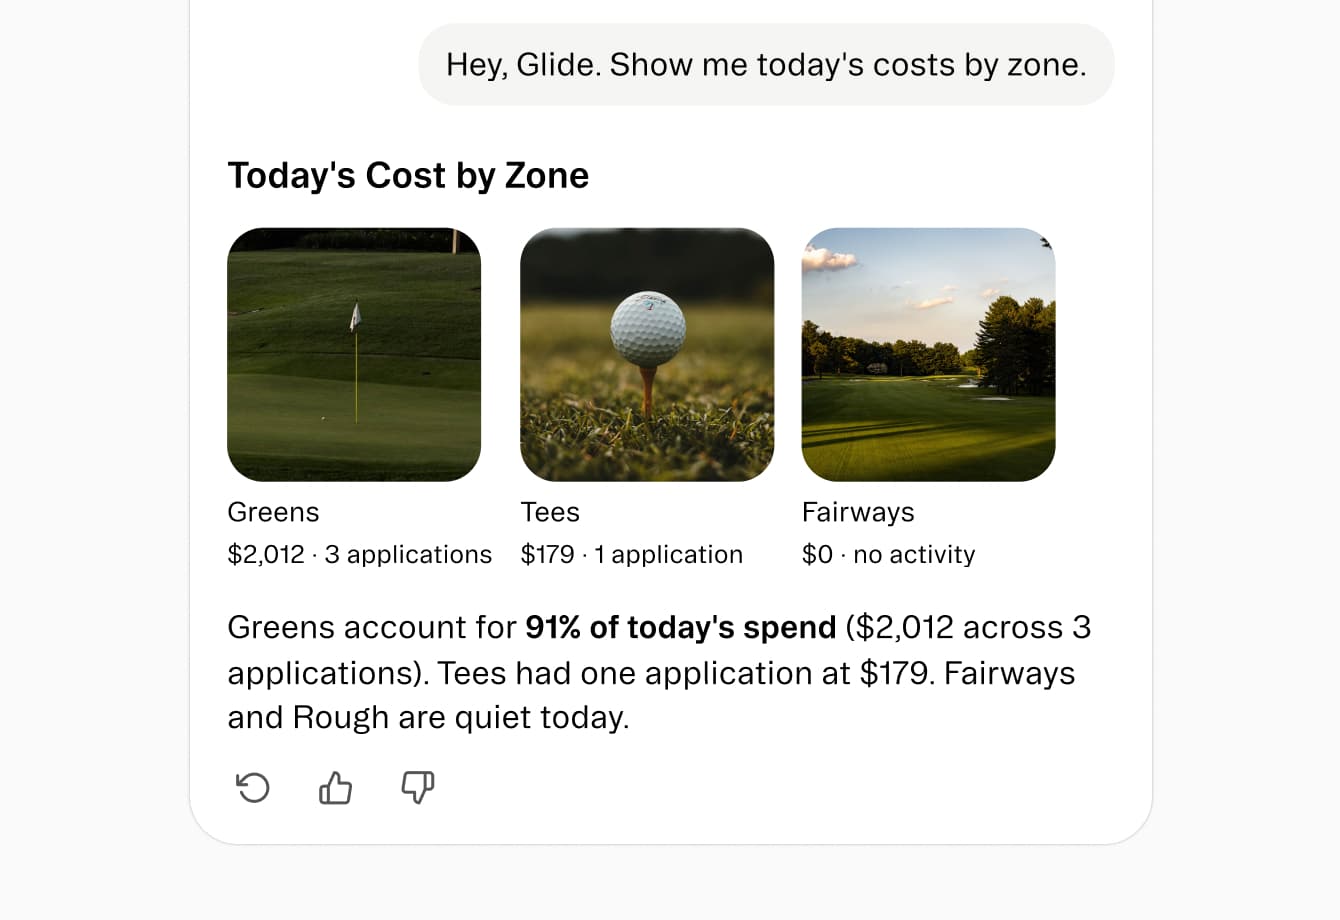Click the 'Tees had one application at $179' sentence
The width and height of the screenshot is (1340, 920).
[685, 673]
